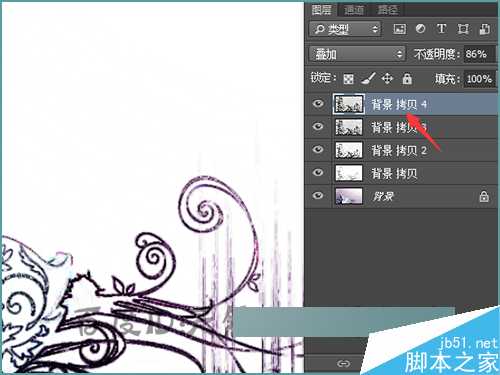Switch to the 路径 tab
500x375 pixels.
(387, 10)
